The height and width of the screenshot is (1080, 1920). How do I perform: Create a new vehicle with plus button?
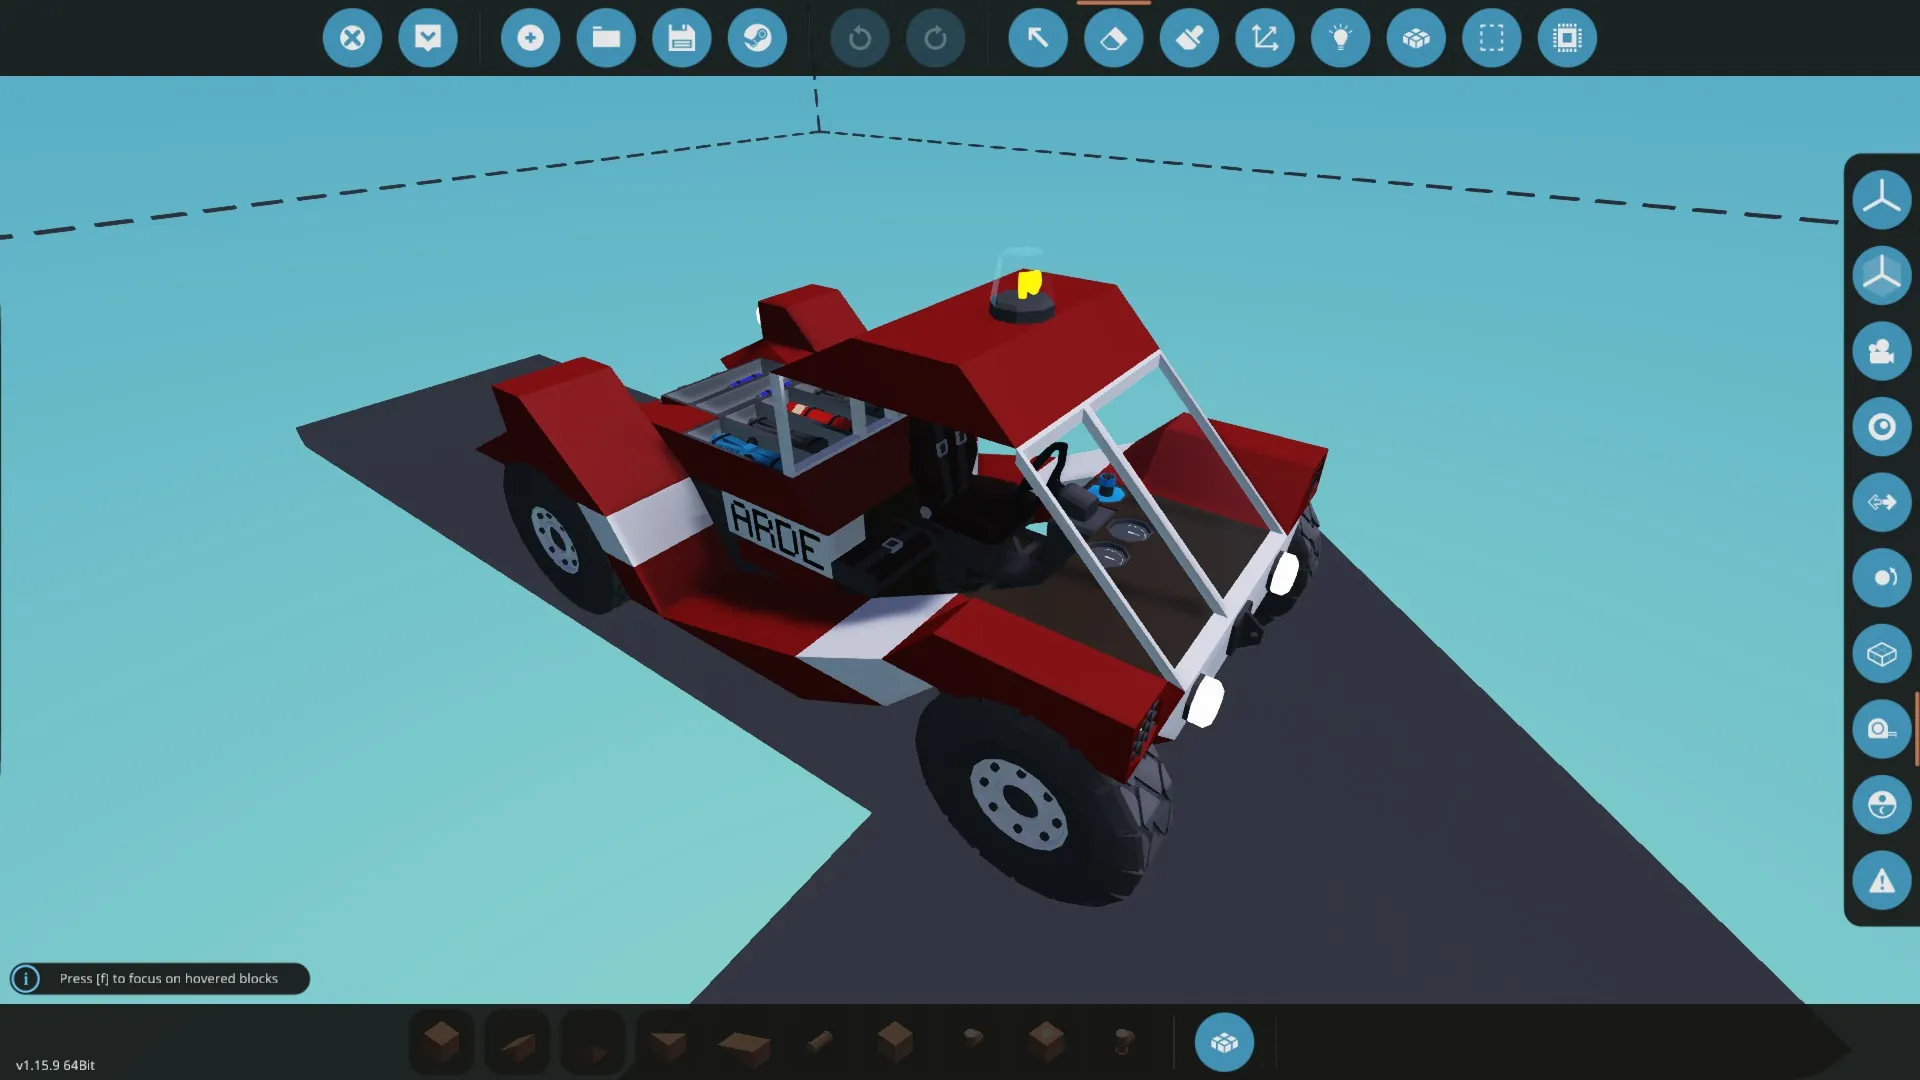[x=530, y=38]
